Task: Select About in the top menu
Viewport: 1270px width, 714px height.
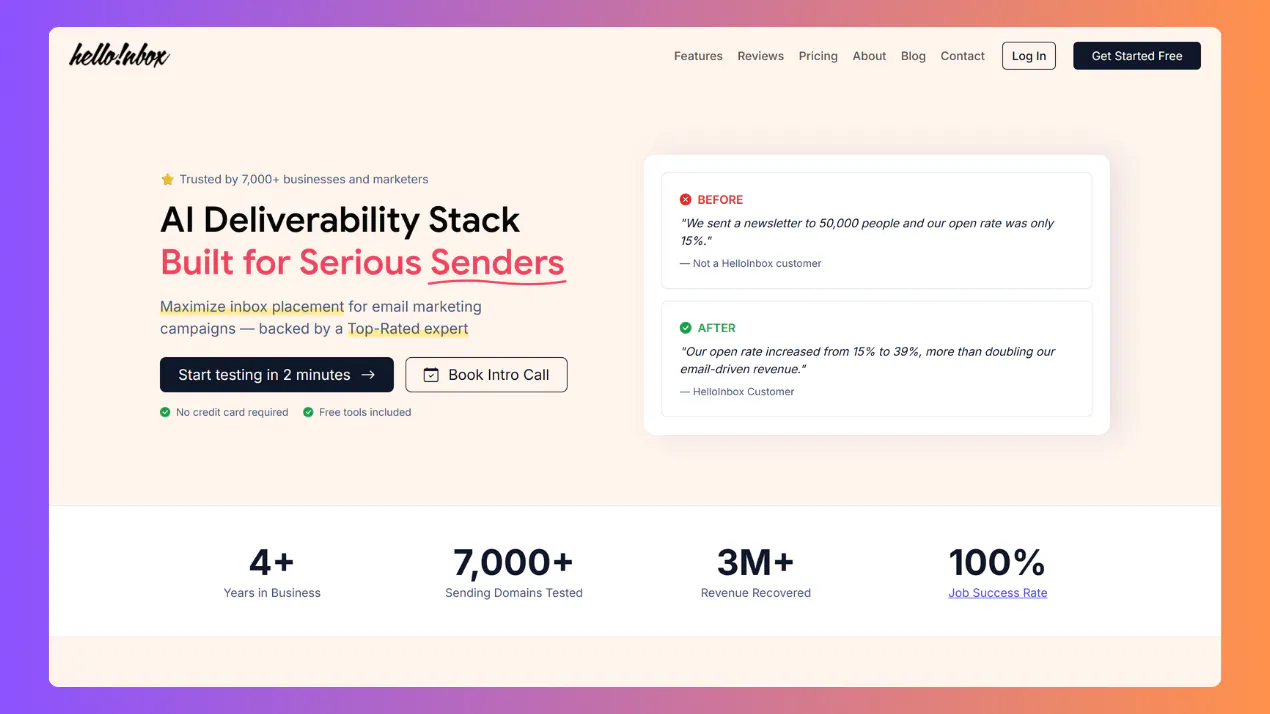Action: pos(869,56)
